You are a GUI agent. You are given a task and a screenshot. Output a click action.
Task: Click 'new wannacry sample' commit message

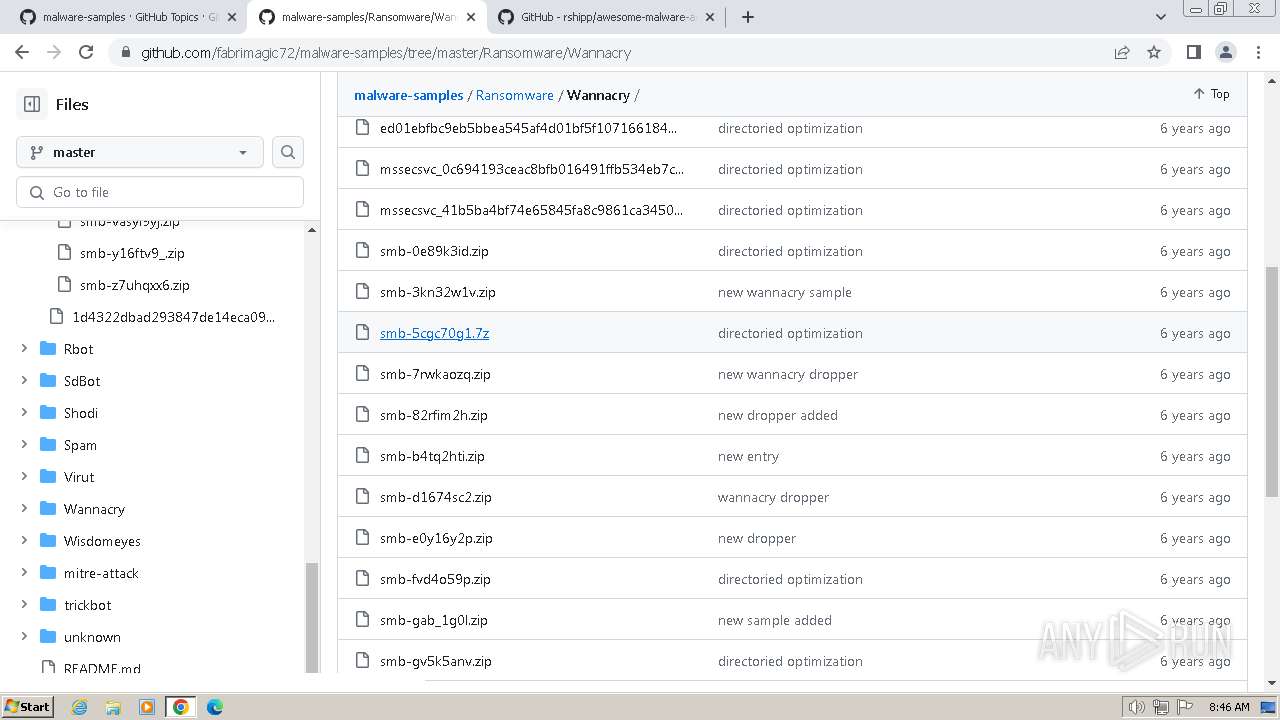point(784,292)
